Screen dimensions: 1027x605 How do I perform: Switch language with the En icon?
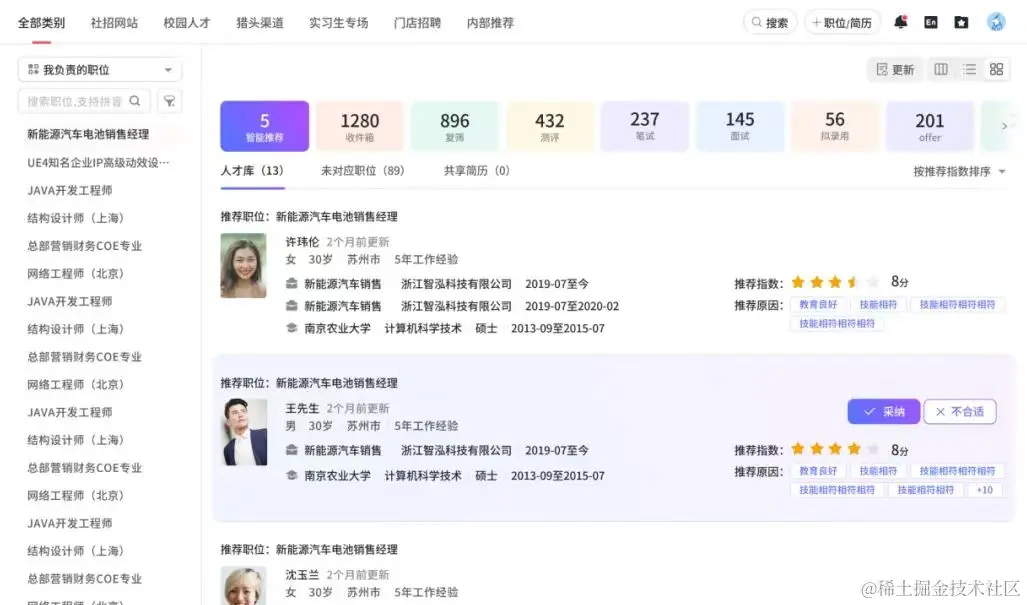pos(931,22)
